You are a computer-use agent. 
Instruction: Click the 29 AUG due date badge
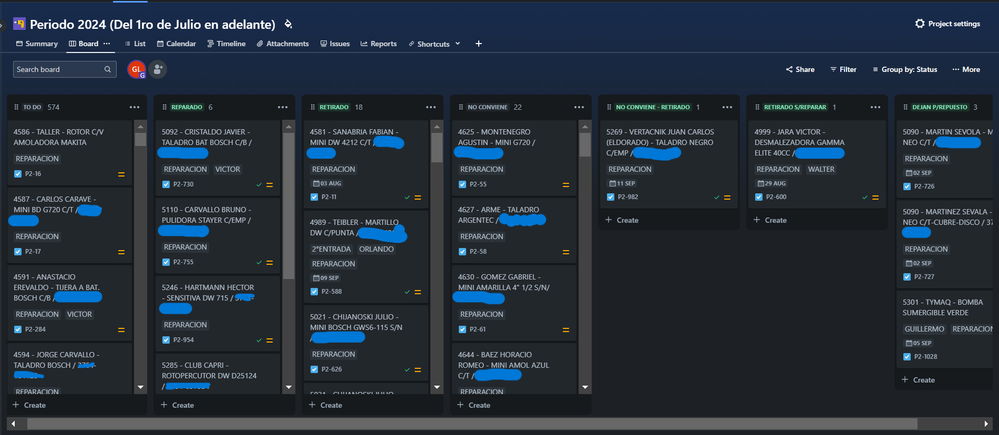[x=771, y=183]
